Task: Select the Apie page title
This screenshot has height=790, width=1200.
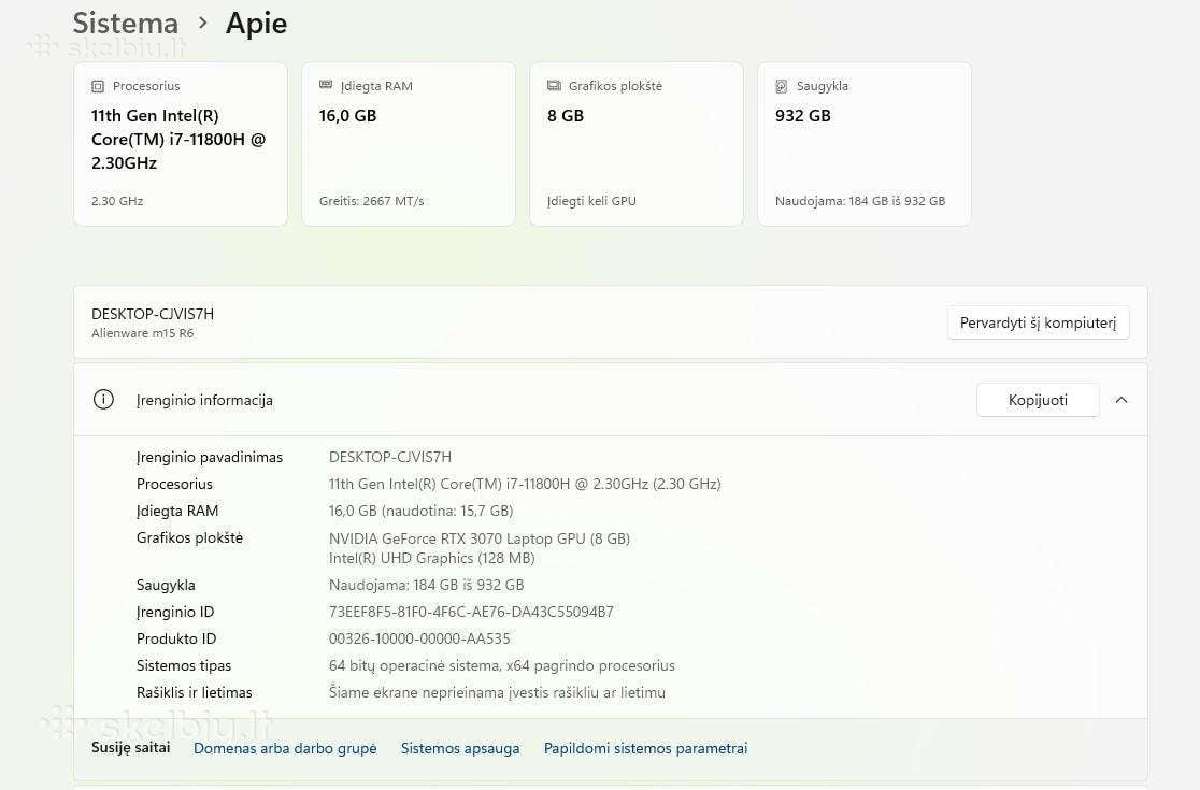Action: tap(256, 23)
